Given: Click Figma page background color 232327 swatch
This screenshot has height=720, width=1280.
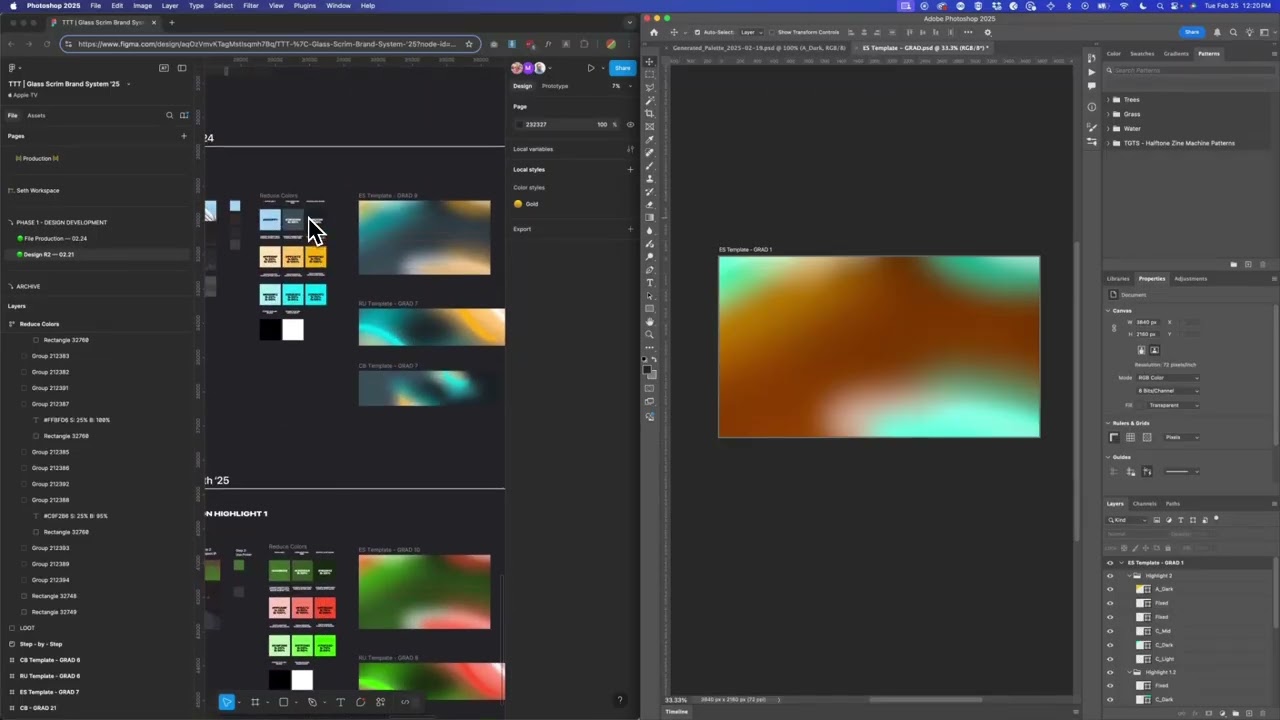Looking at the screenshot, I should [x=520, y=125].
